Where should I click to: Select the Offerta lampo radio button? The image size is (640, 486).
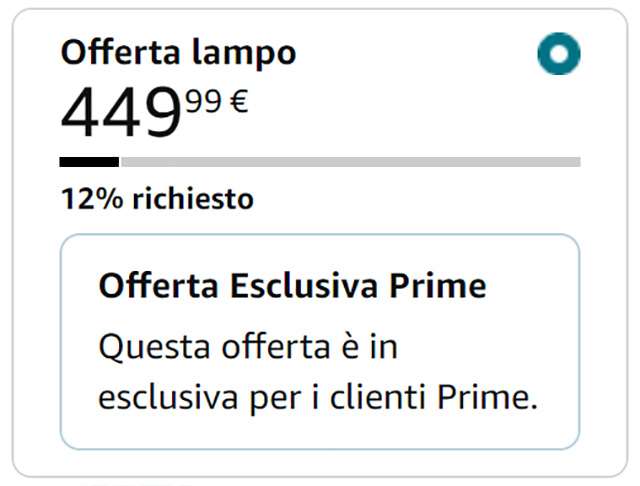(x=558, y=54)
